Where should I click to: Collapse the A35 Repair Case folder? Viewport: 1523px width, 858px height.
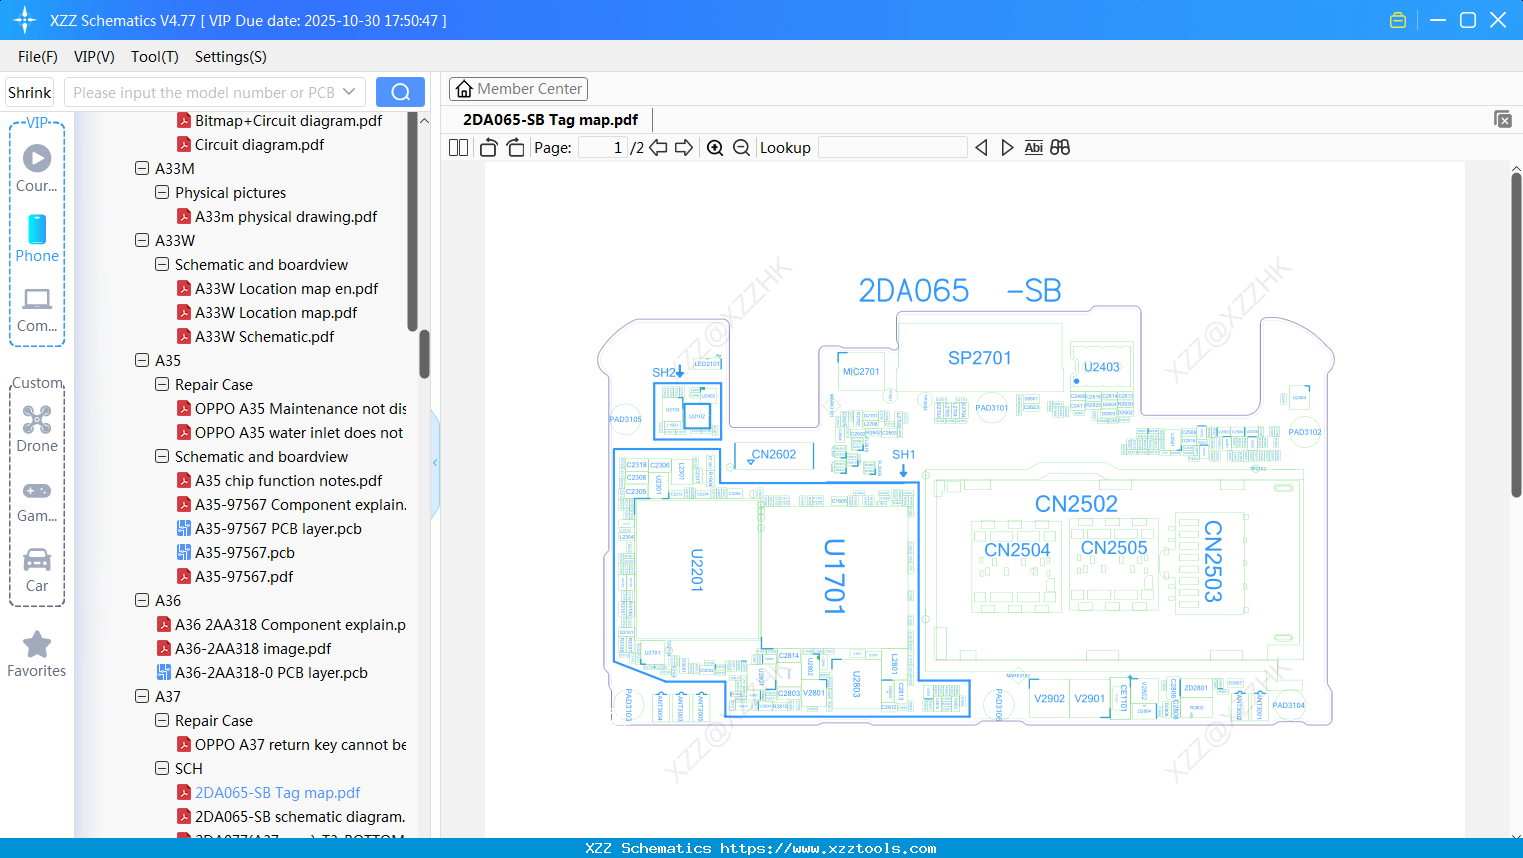pyautogui.click(x=162, y=384)
